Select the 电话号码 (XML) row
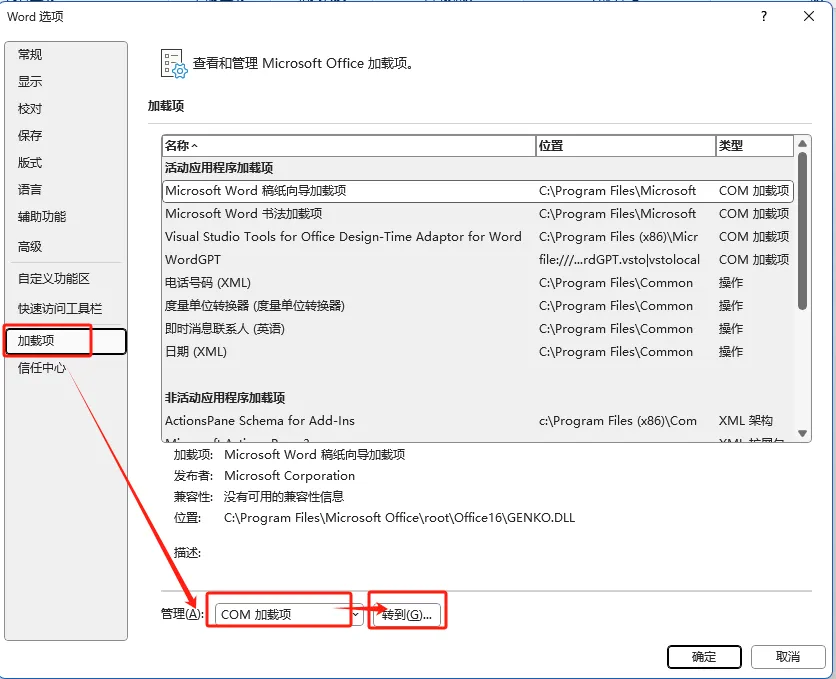 [x=478, y=282]
